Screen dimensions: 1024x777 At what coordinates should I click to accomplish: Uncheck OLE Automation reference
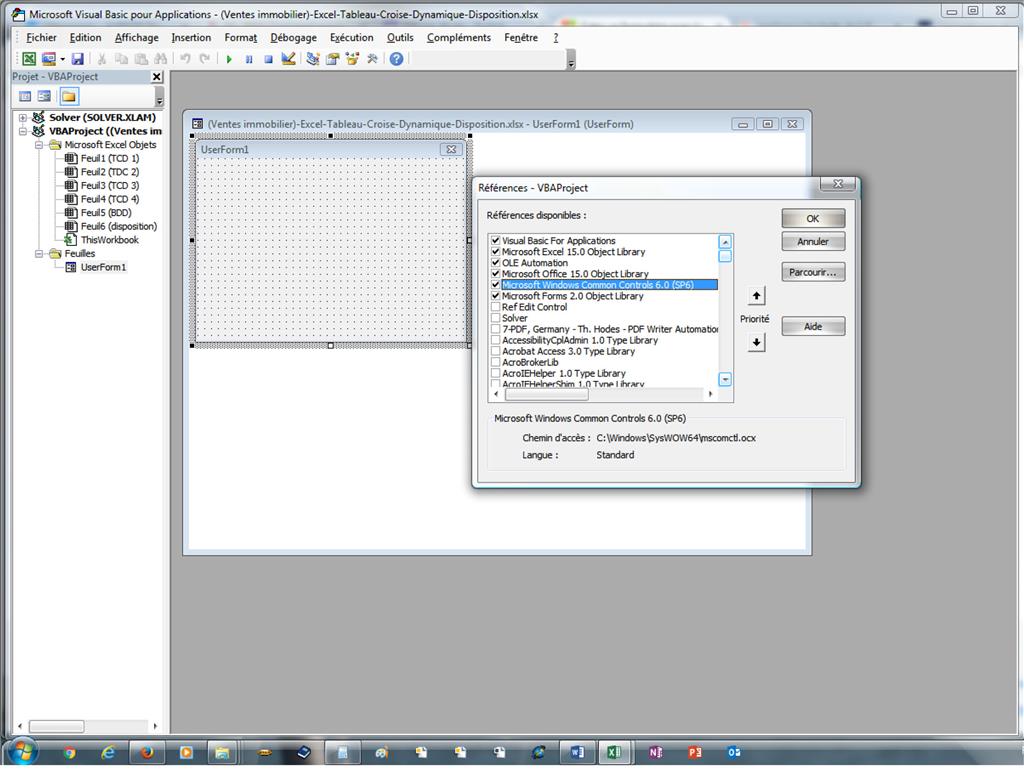(496, 262)
